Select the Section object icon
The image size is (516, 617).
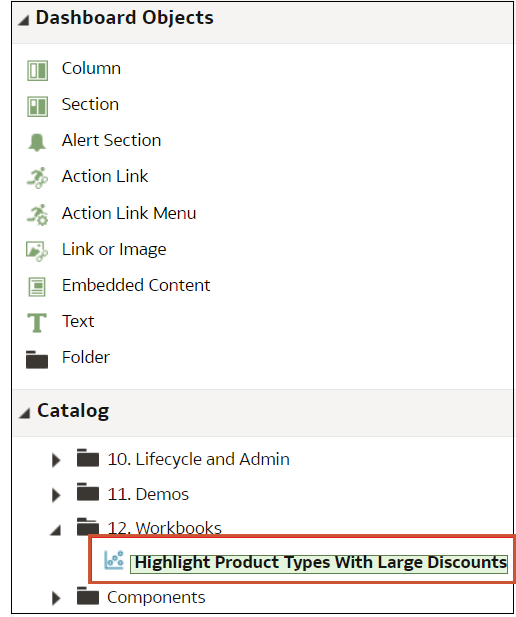click(x=37, y=106)
